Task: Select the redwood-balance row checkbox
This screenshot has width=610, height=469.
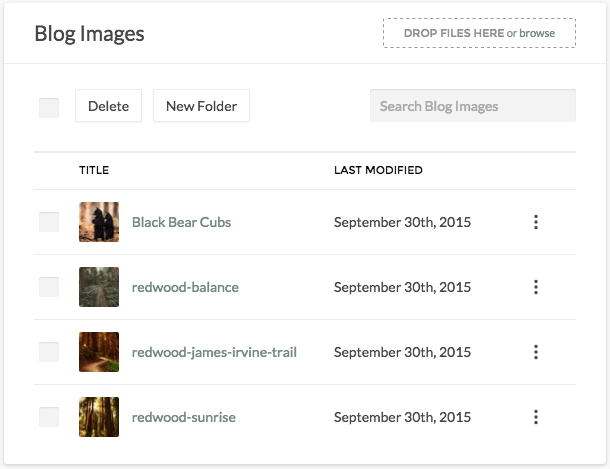Action: point(49,287)
